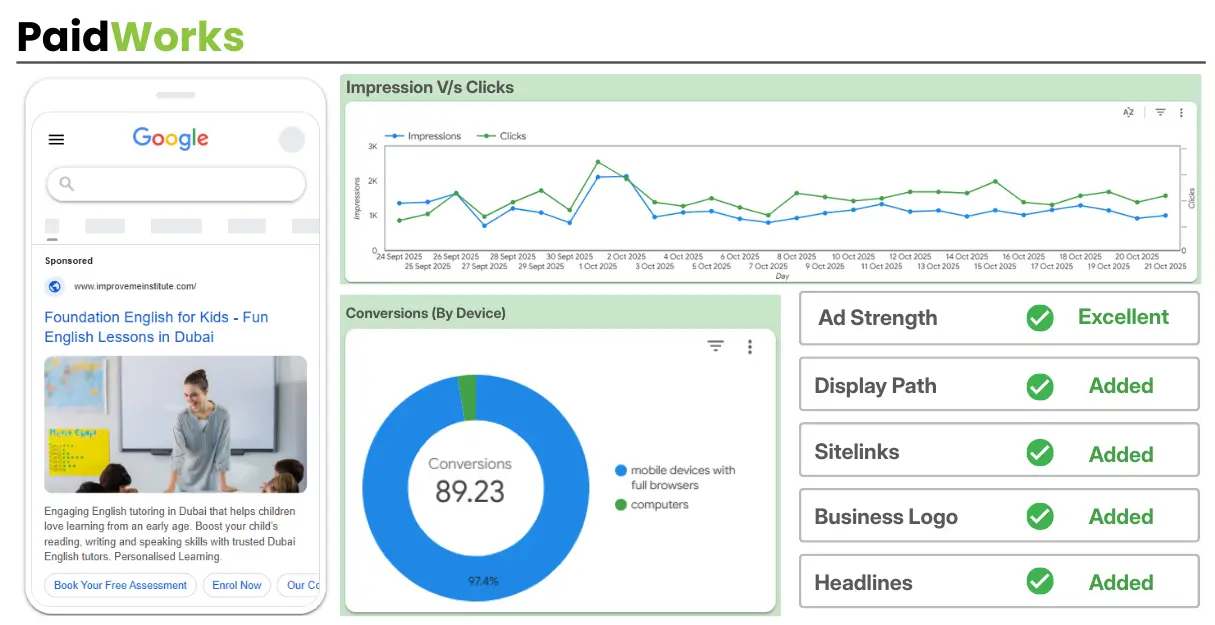Click the Enrol Now button
1215x625 pixels.
pyautogui.click(x=236, y=585)
